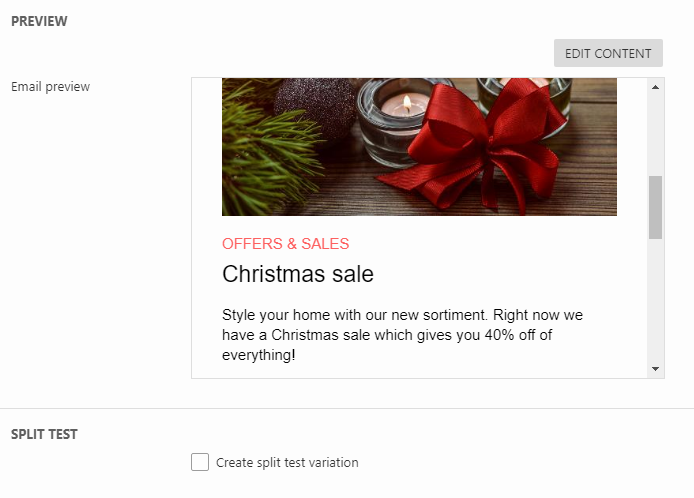Viewport: 694px width, 498px height.
Task: Click the preview scrollbar up arrow
Action: pos(655,87)
